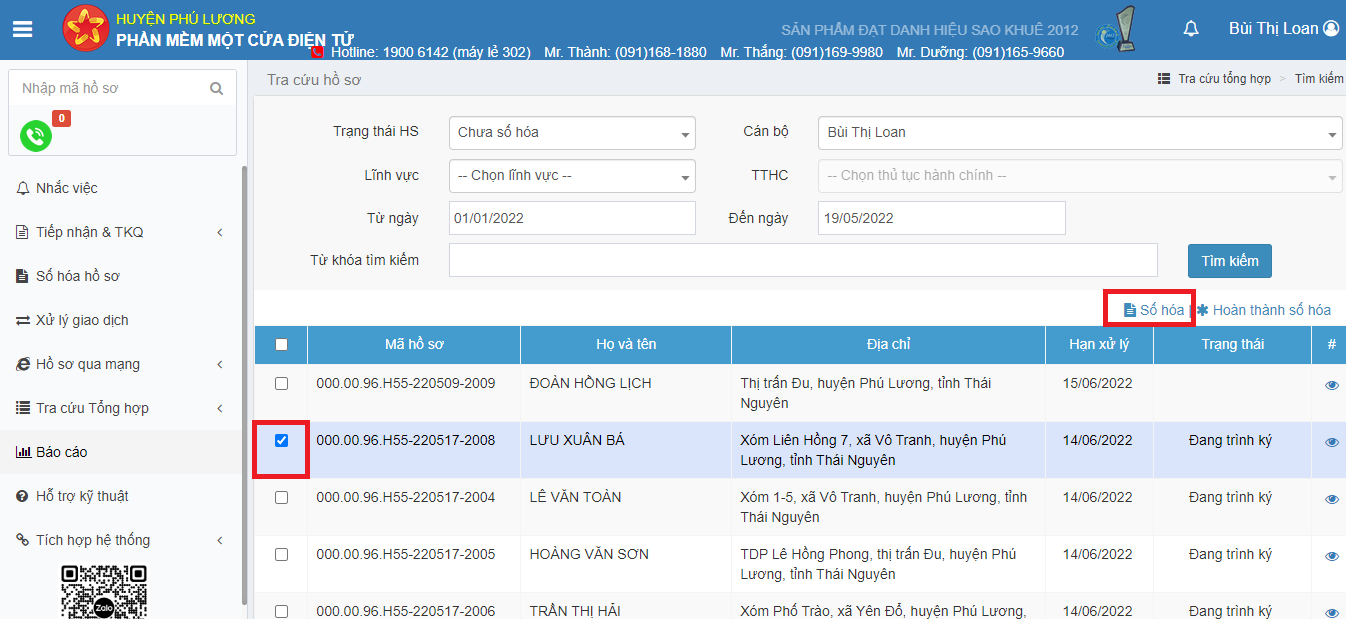Click record code 000.00.96.H55-220517-2008
The width and height of the screenshot is (1346, 619).
click(406, 440)
